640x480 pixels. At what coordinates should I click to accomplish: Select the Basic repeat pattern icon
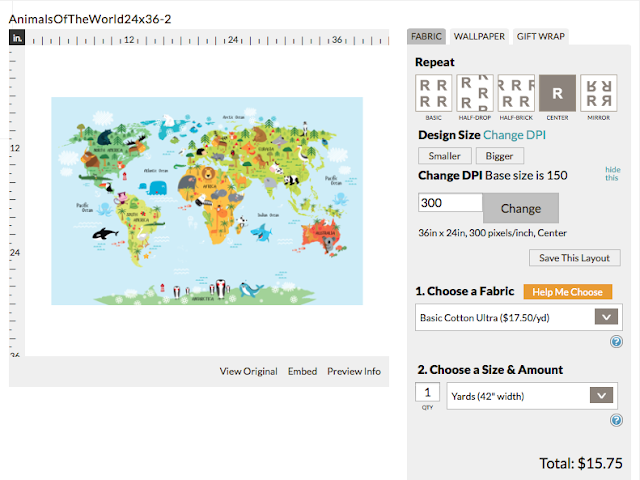433,93
